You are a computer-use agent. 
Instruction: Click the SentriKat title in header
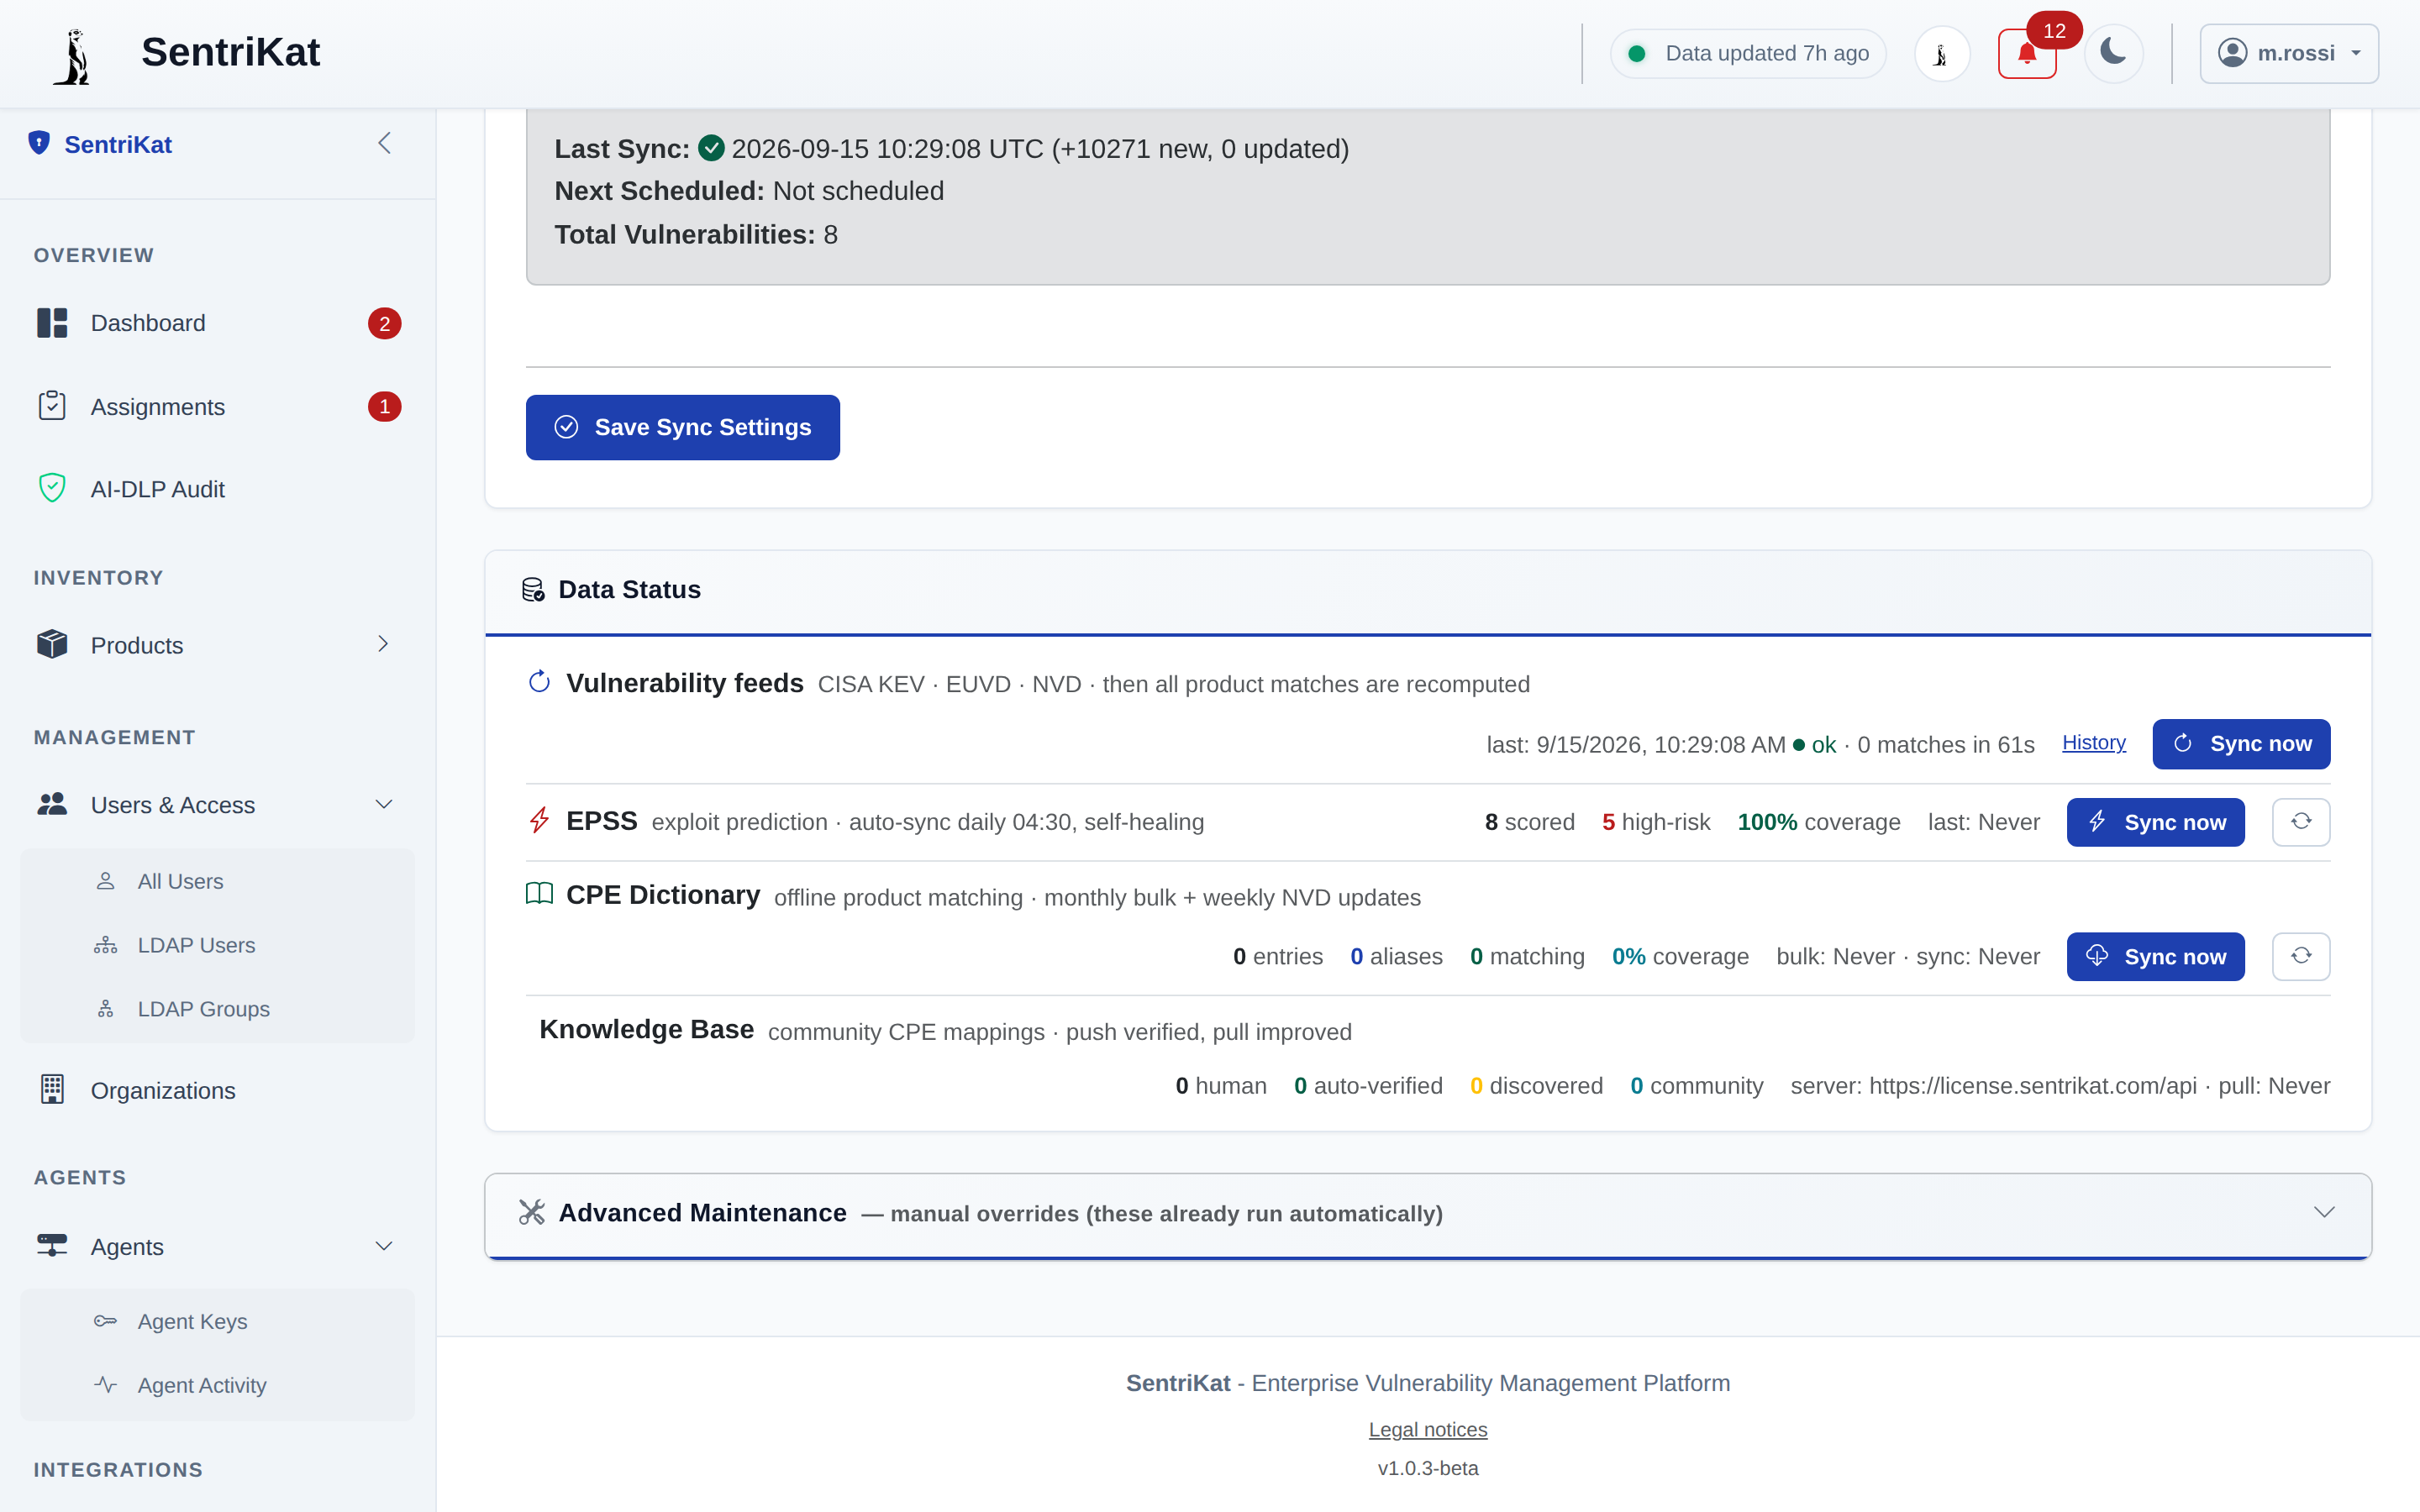click(x=230, y=52)
